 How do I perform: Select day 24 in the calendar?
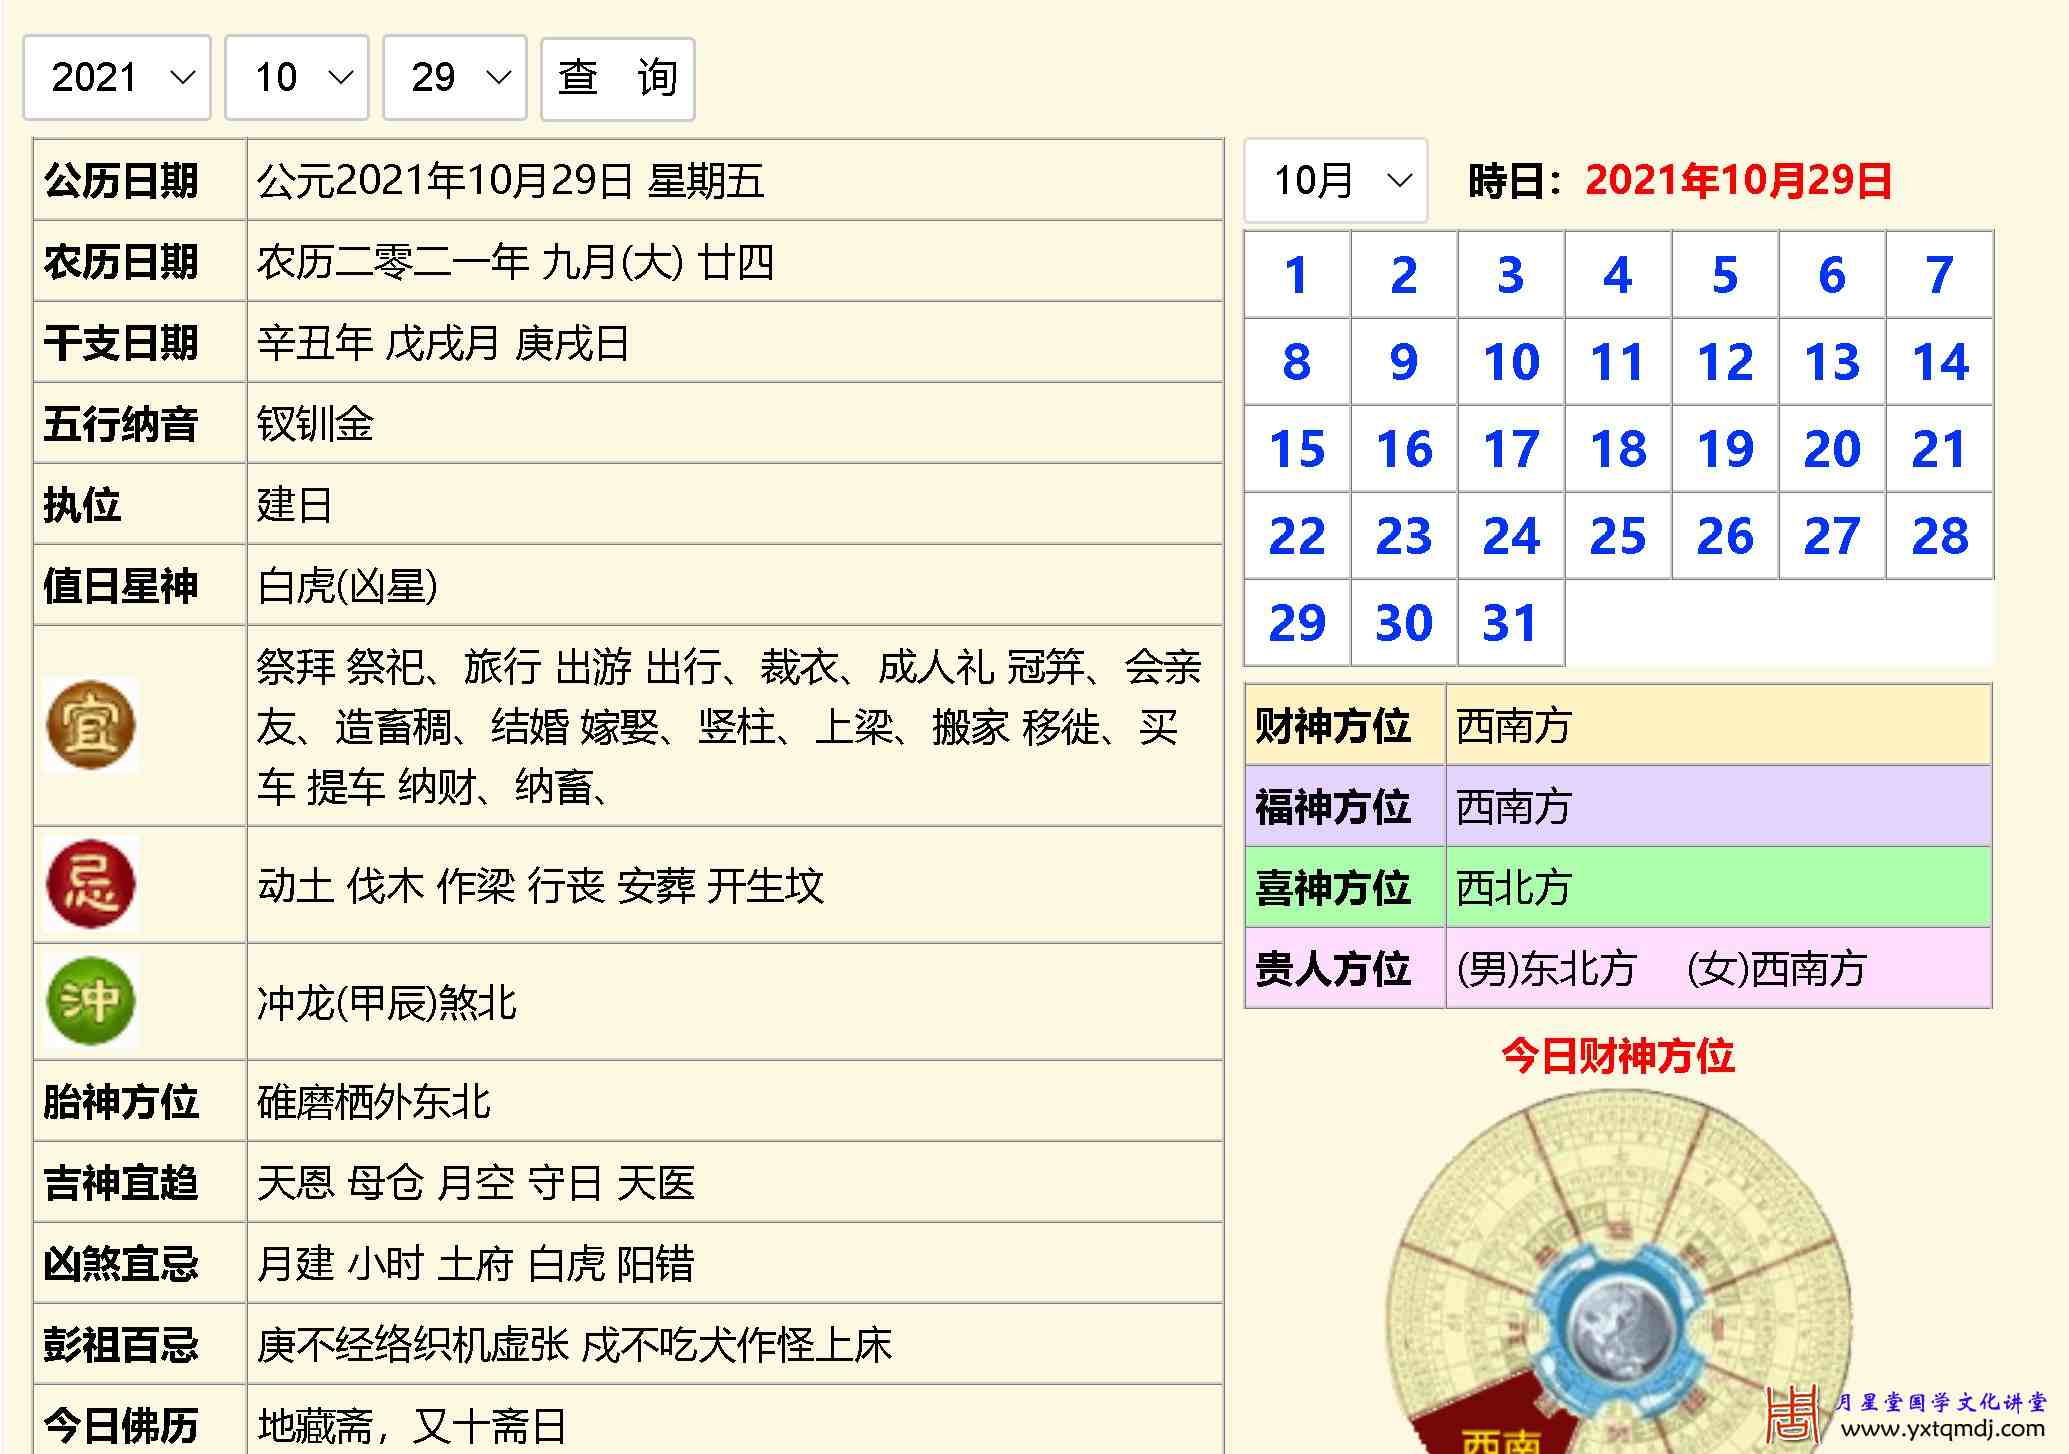(1511, 536)
